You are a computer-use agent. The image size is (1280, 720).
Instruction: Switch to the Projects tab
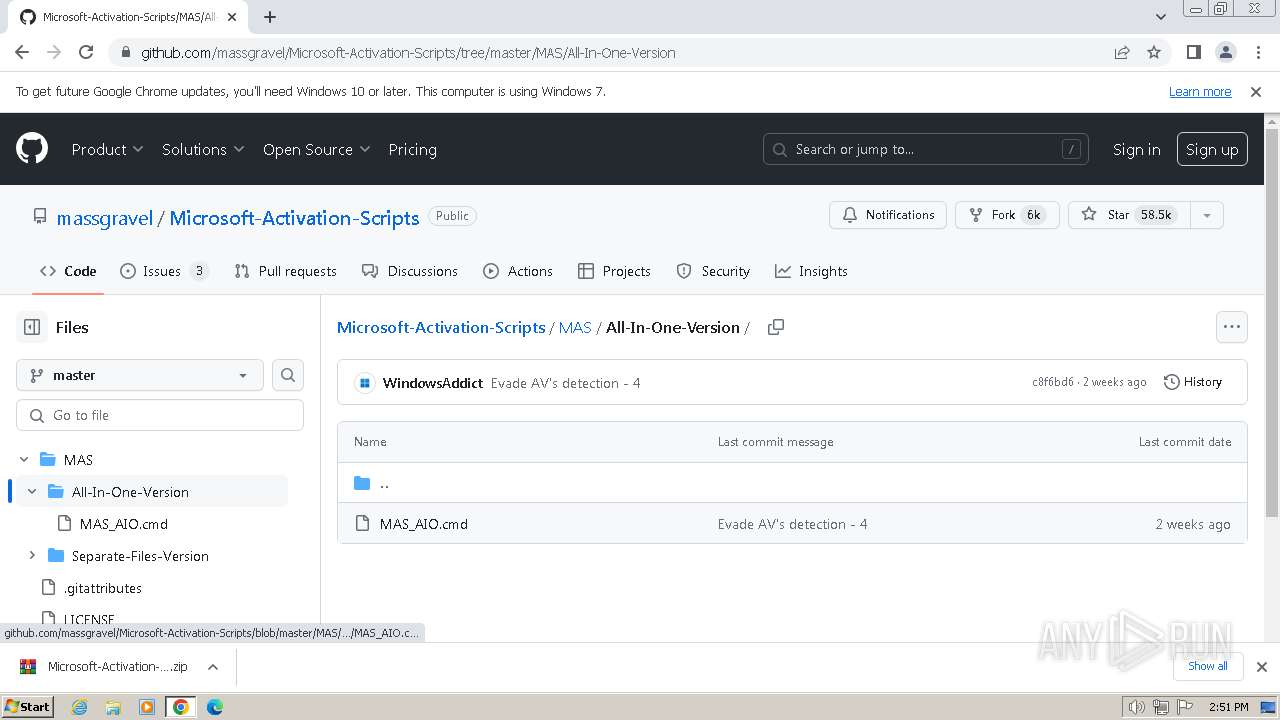(615, 271)
